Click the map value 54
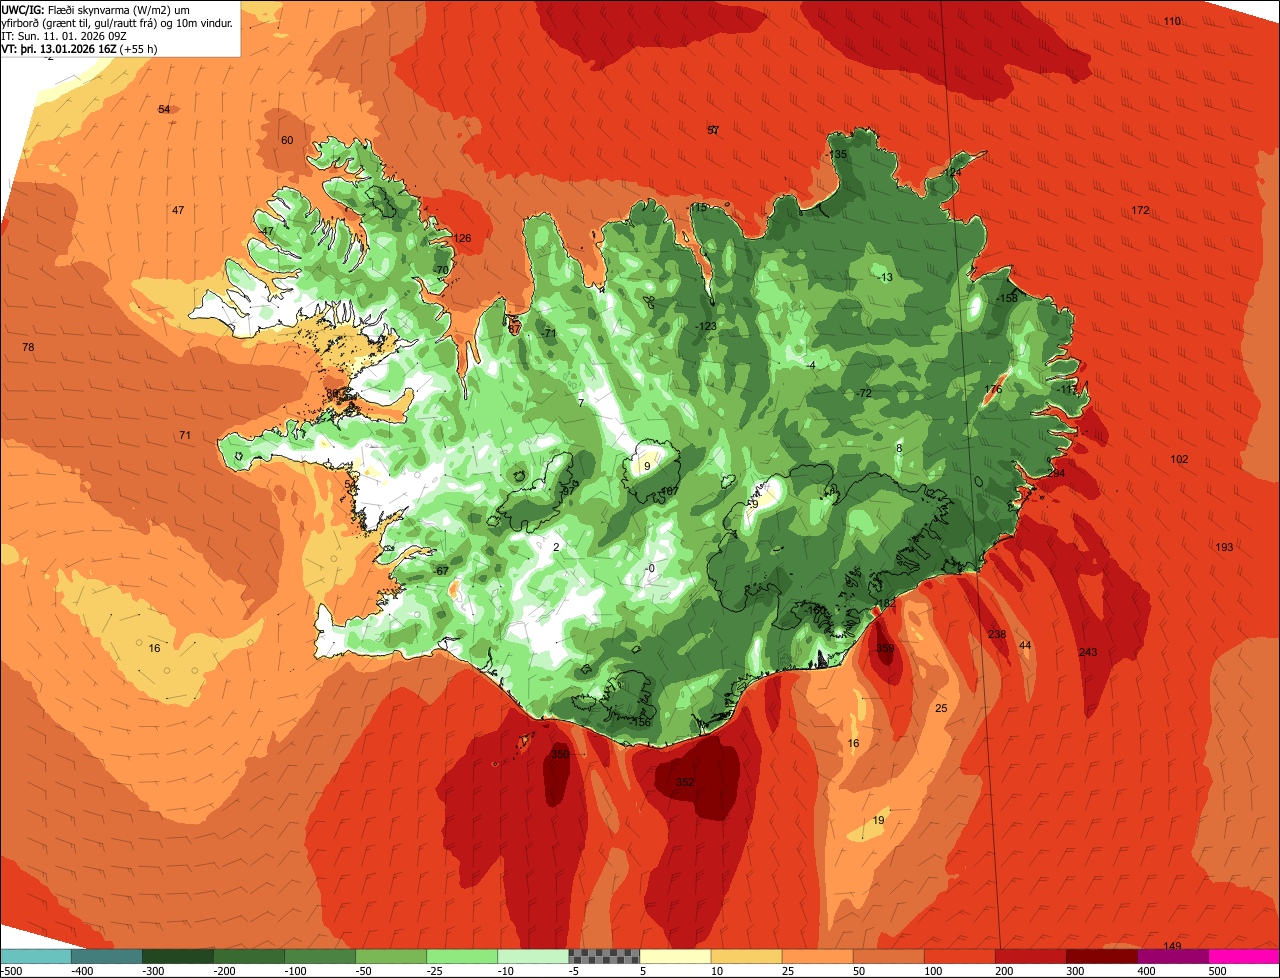Screen dimensions: 1280x978 (164, 109)
